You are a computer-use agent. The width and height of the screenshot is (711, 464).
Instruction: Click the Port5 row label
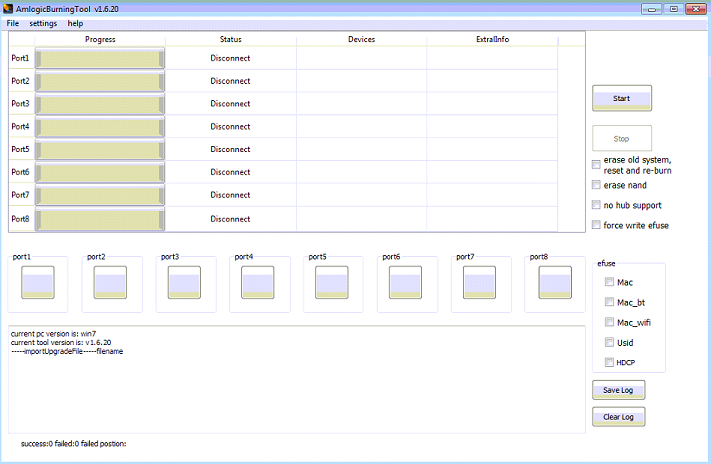pos(20,149)
